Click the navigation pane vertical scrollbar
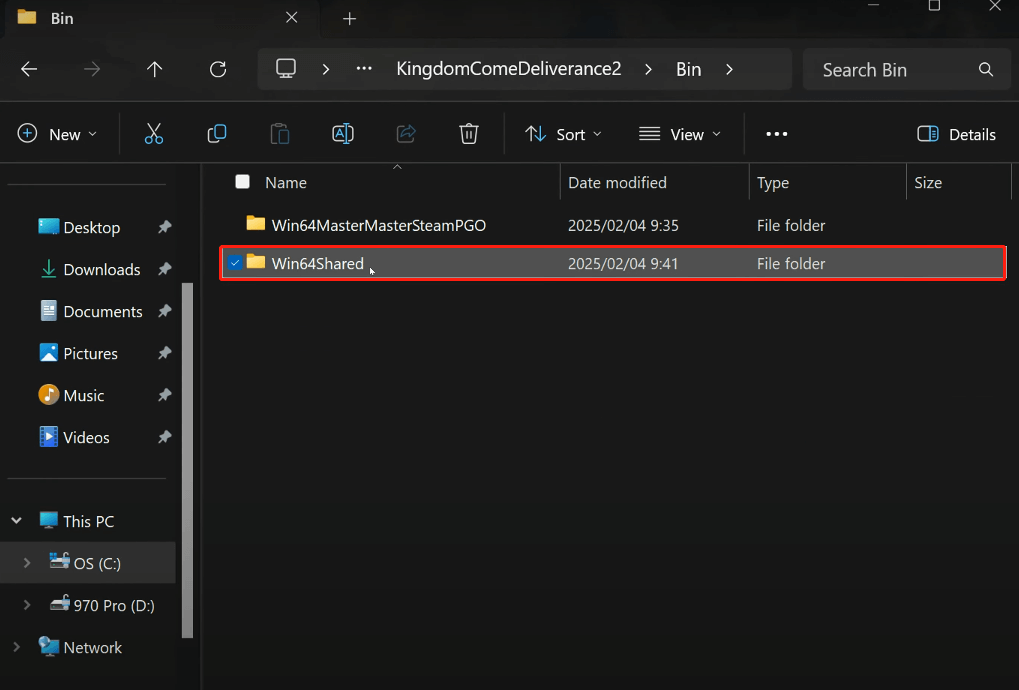 pyautogui.click(x=187, y=460)
